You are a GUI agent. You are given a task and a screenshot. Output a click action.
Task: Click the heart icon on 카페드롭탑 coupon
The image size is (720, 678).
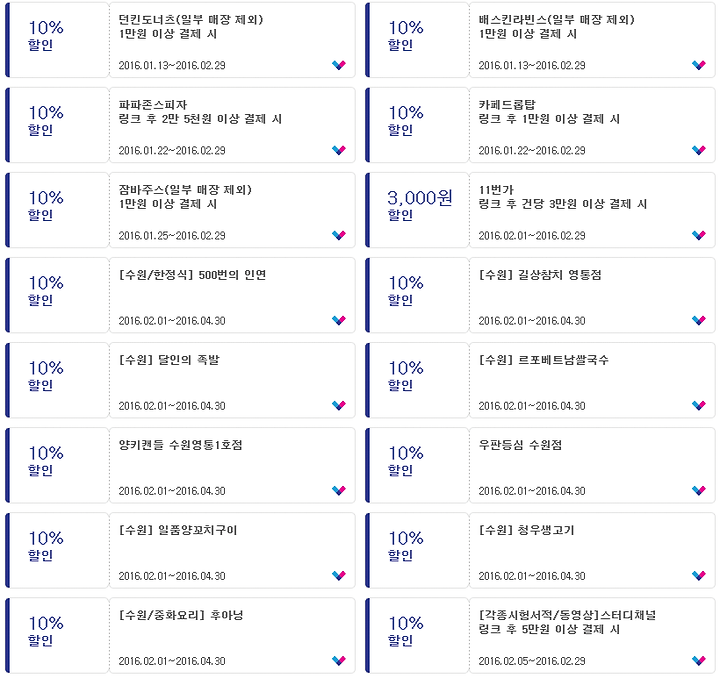click(699, 150)
